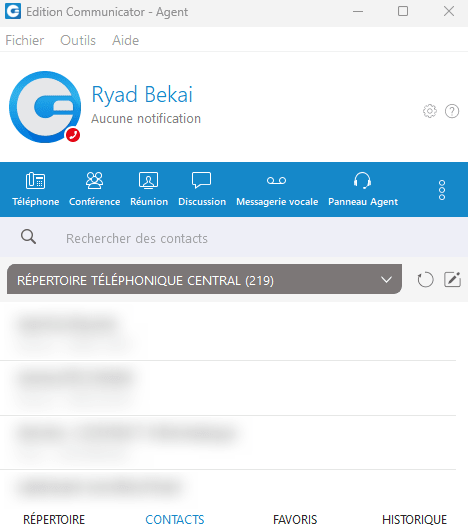Switch to the FAVORIS tab
Viewport: 468px width, 532px height.
click(x=295, y=519)
